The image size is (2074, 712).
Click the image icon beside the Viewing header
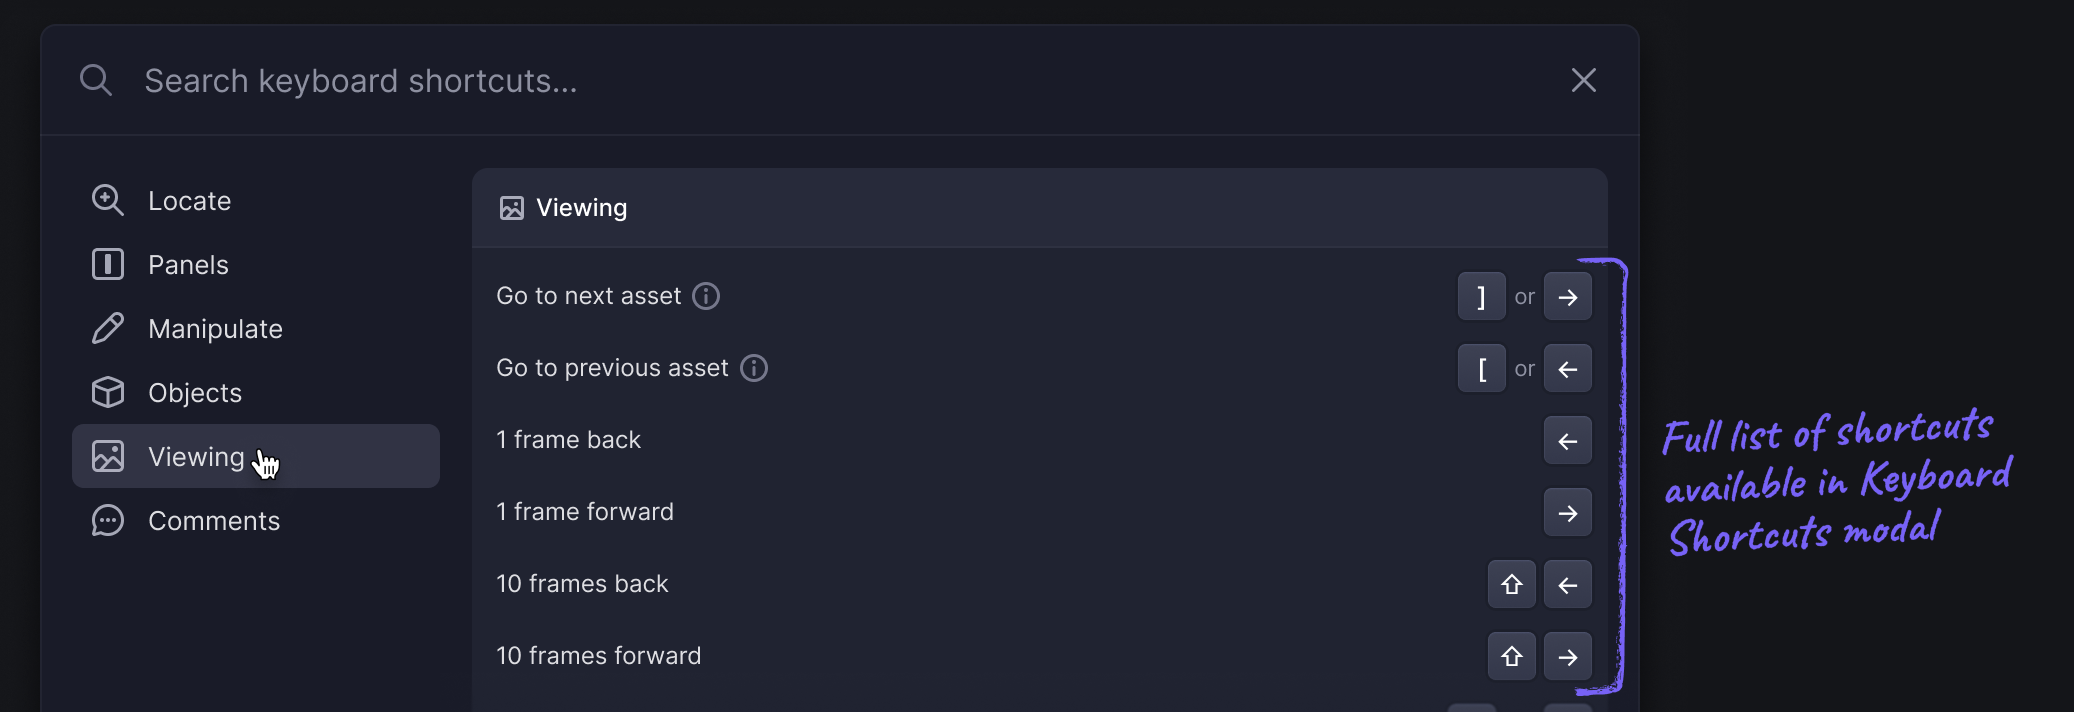[x=512, y=207]
